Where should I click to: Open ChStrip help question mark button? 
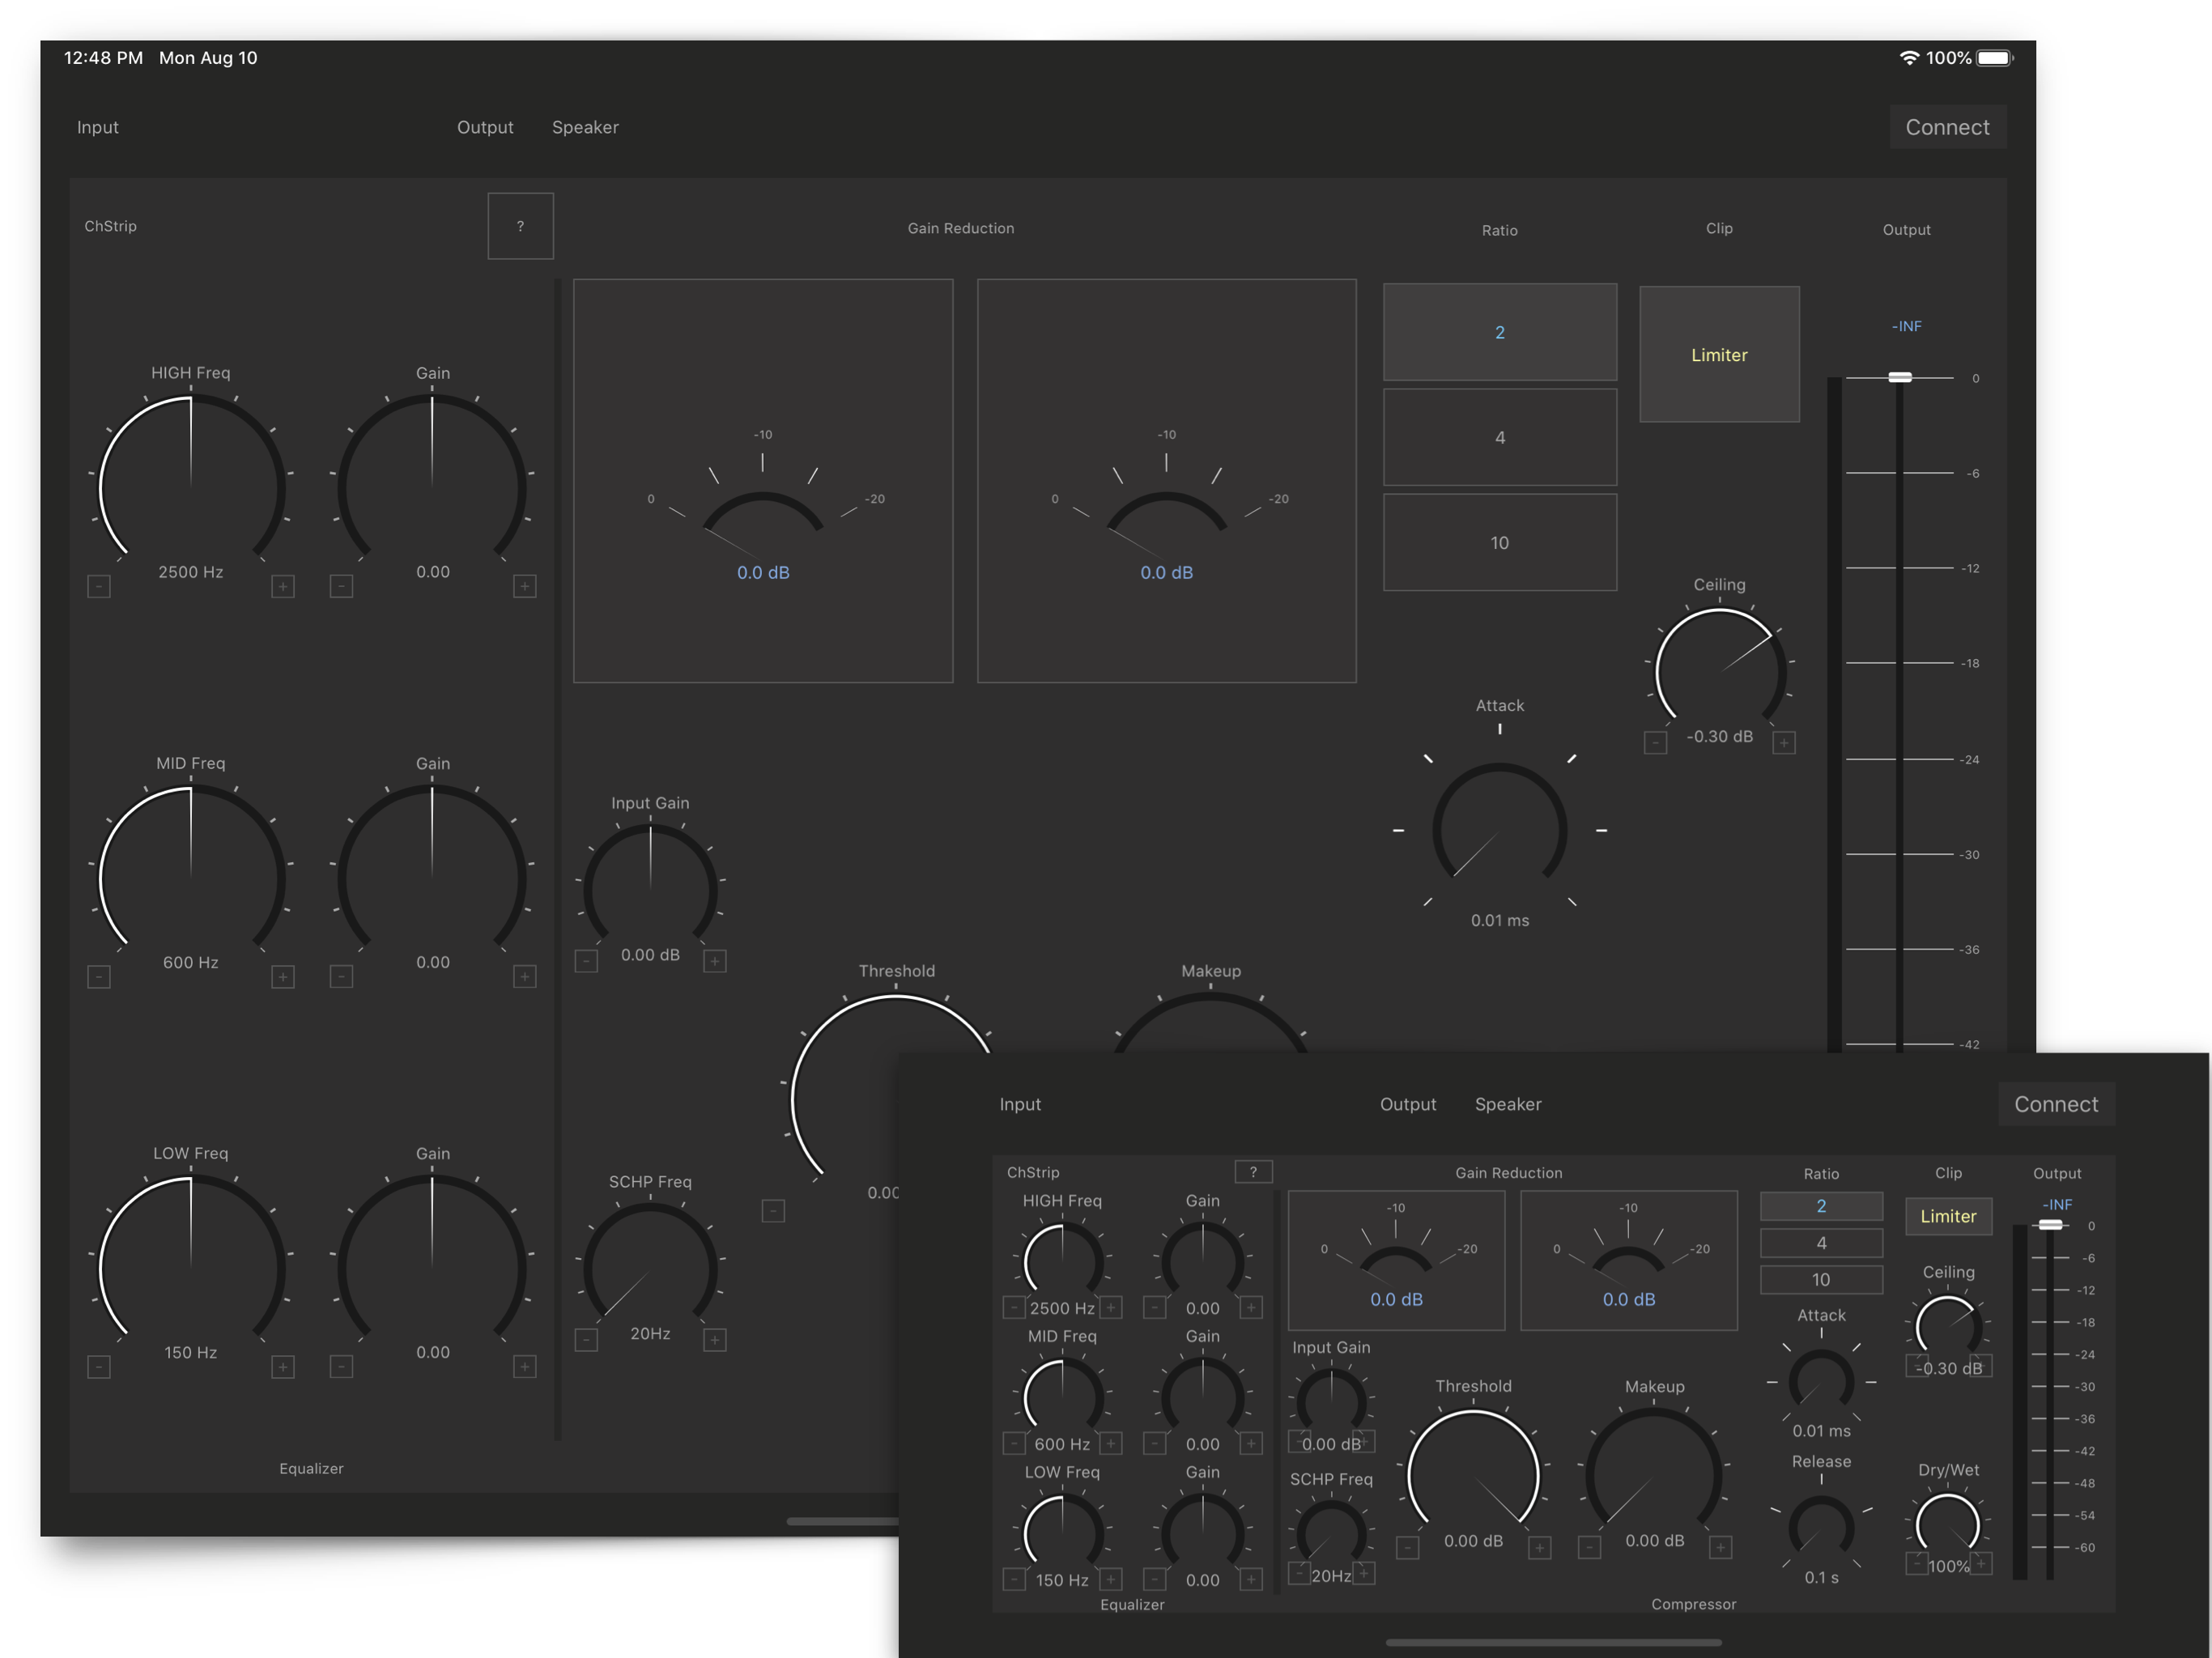coord(520,226)
